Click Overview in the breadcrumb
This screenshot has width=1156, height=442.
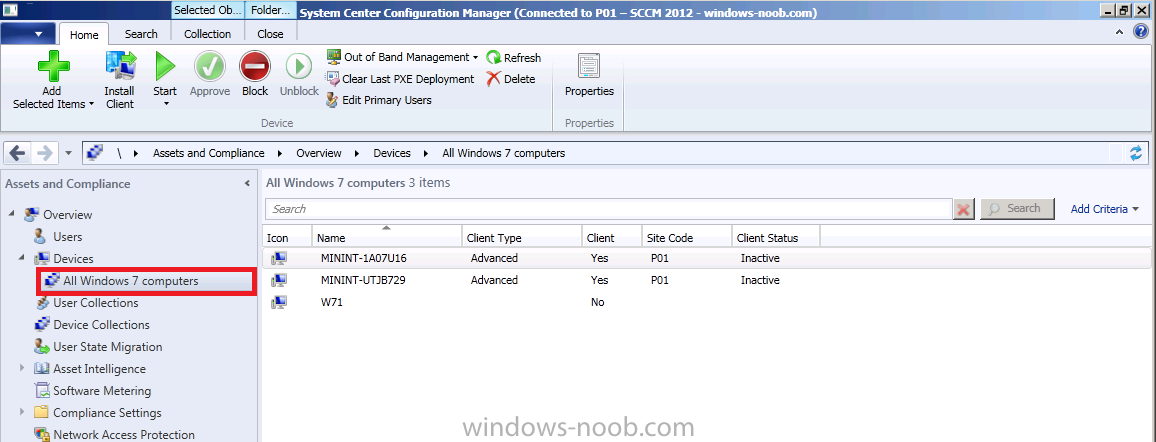318,153
